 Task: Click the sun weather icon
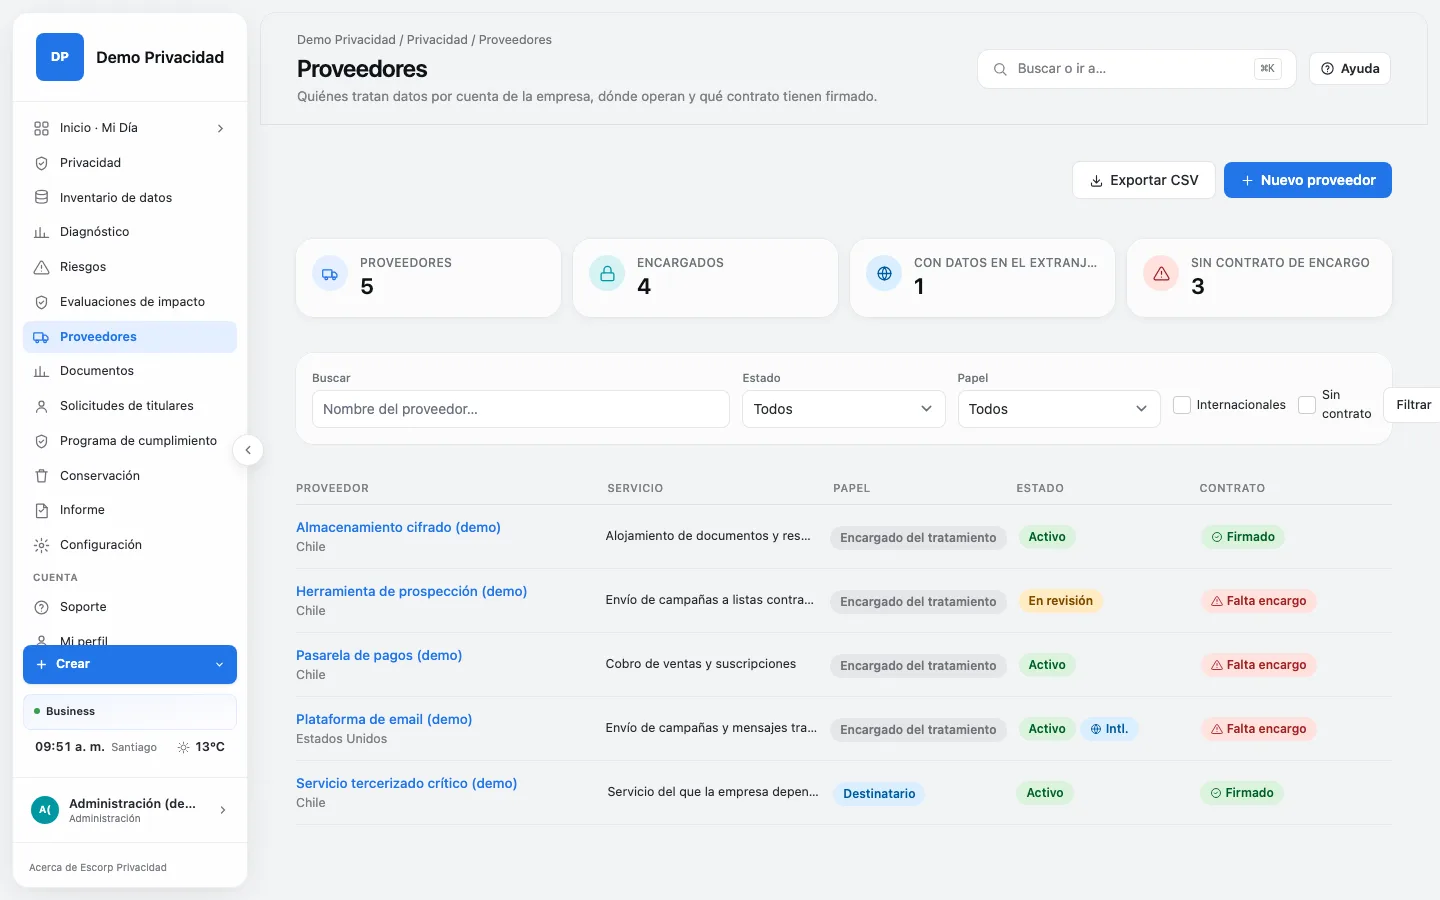point(183,747)
